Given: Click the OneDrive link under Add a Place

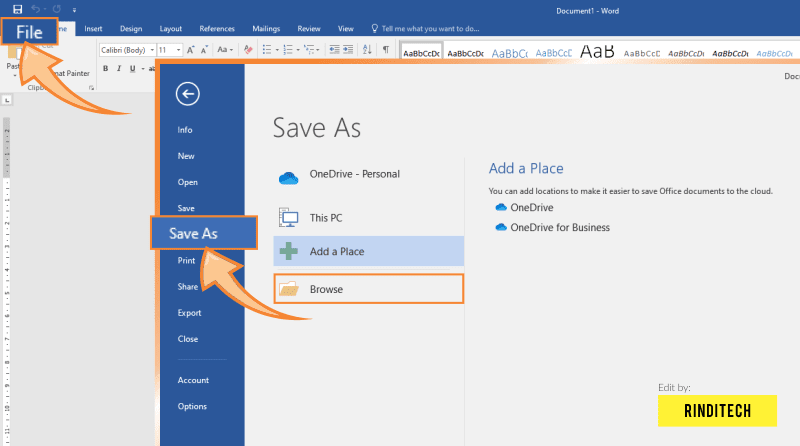Looking at the screenshot, I should tap(532, 208).
